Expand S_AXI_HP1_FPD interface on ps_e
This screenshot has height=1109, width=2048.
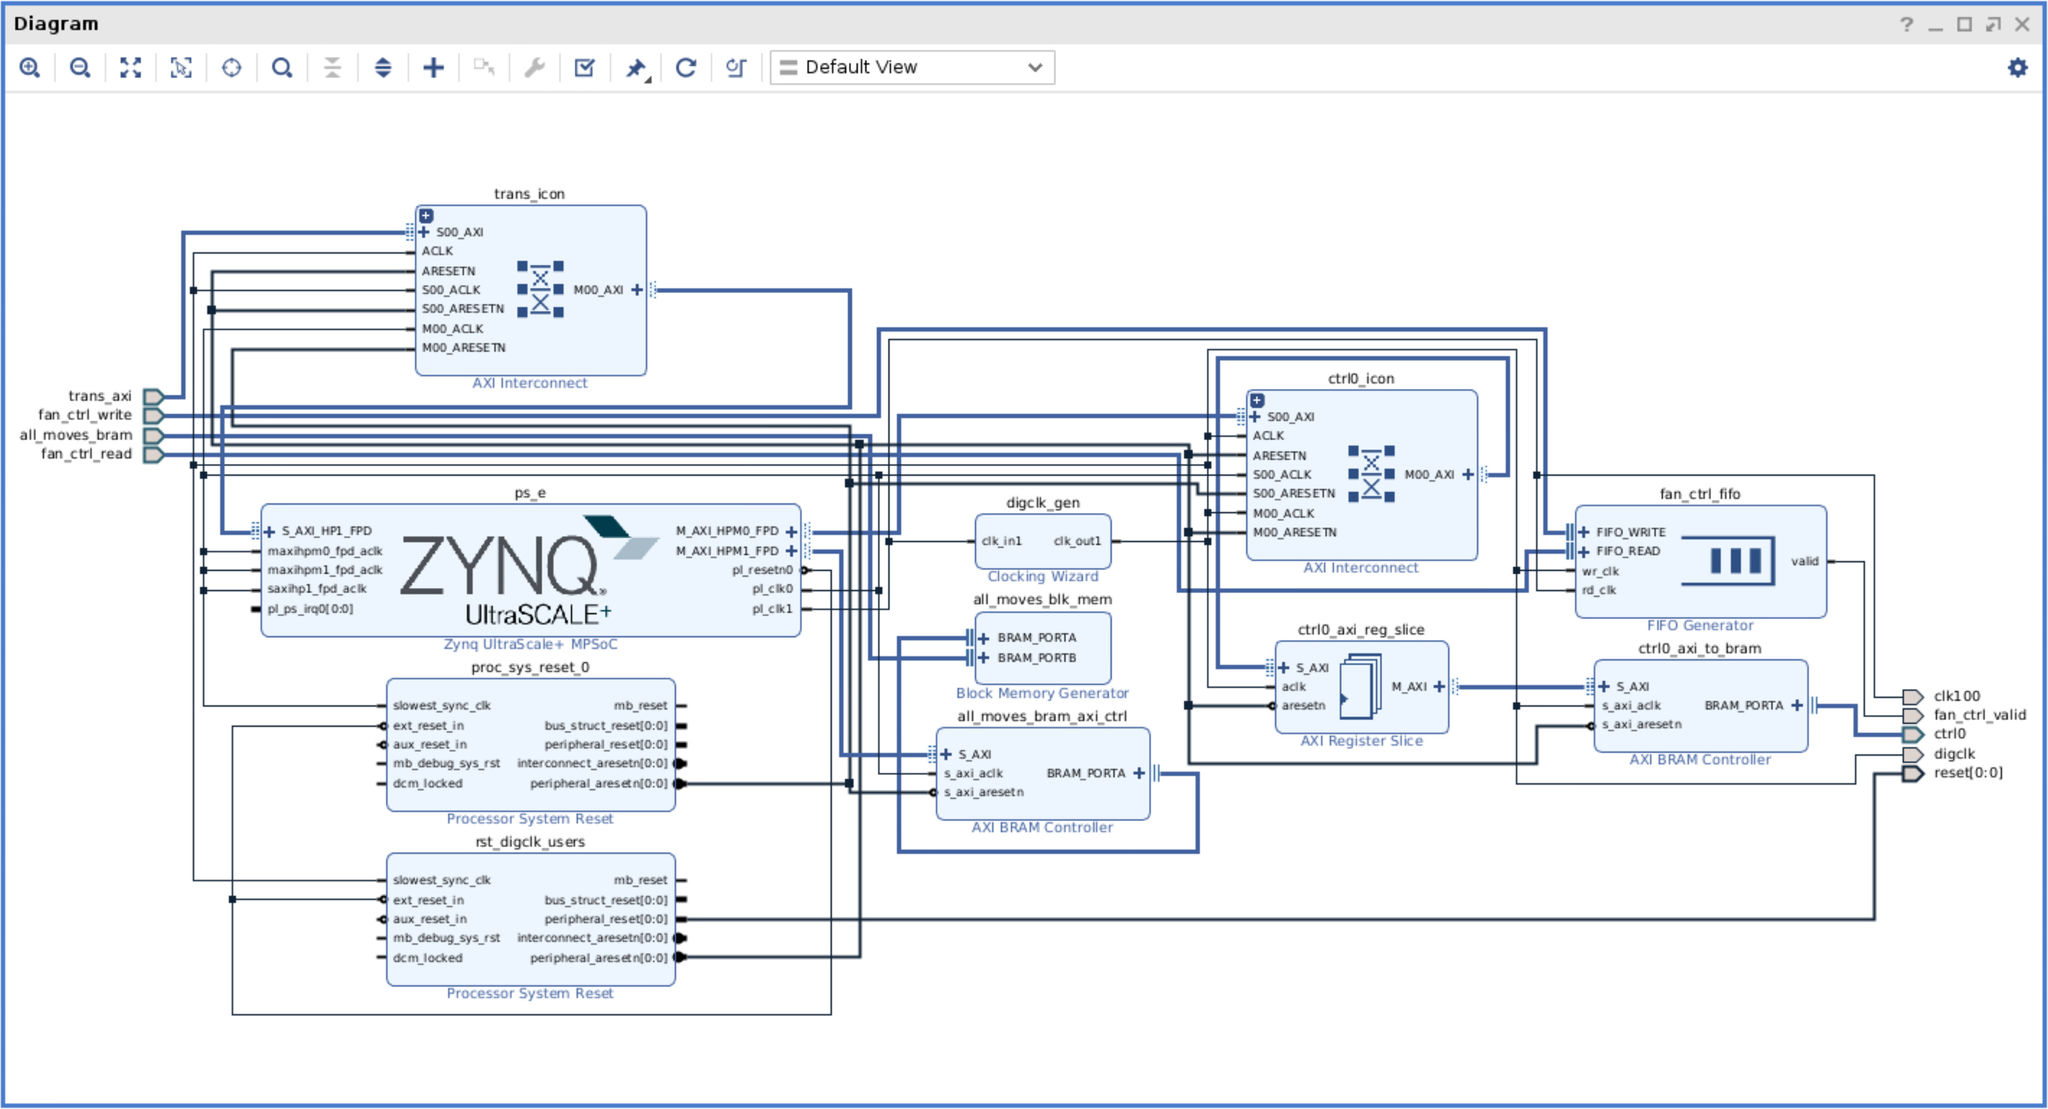(x=269, y=532)
